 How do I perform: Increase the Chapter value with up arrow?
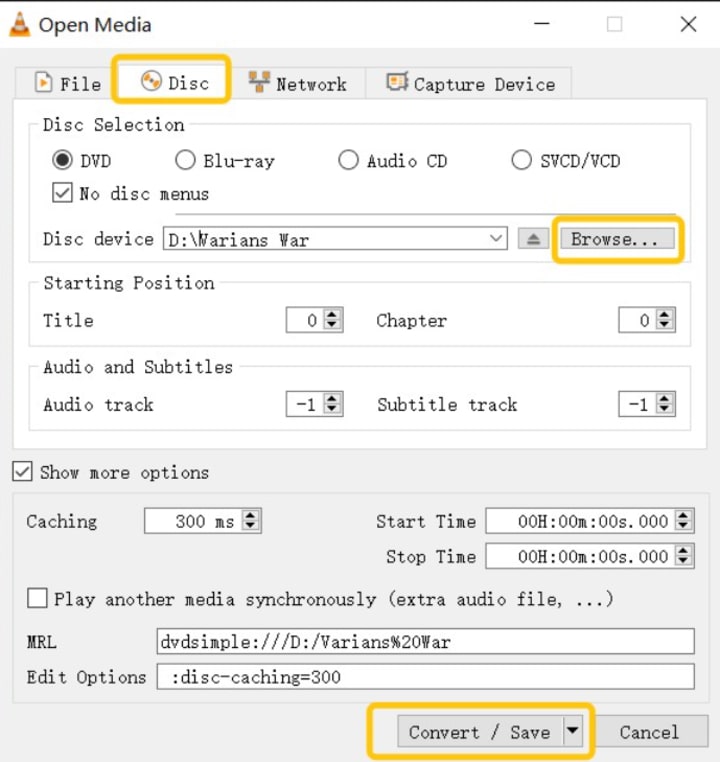tap(664, 314)
